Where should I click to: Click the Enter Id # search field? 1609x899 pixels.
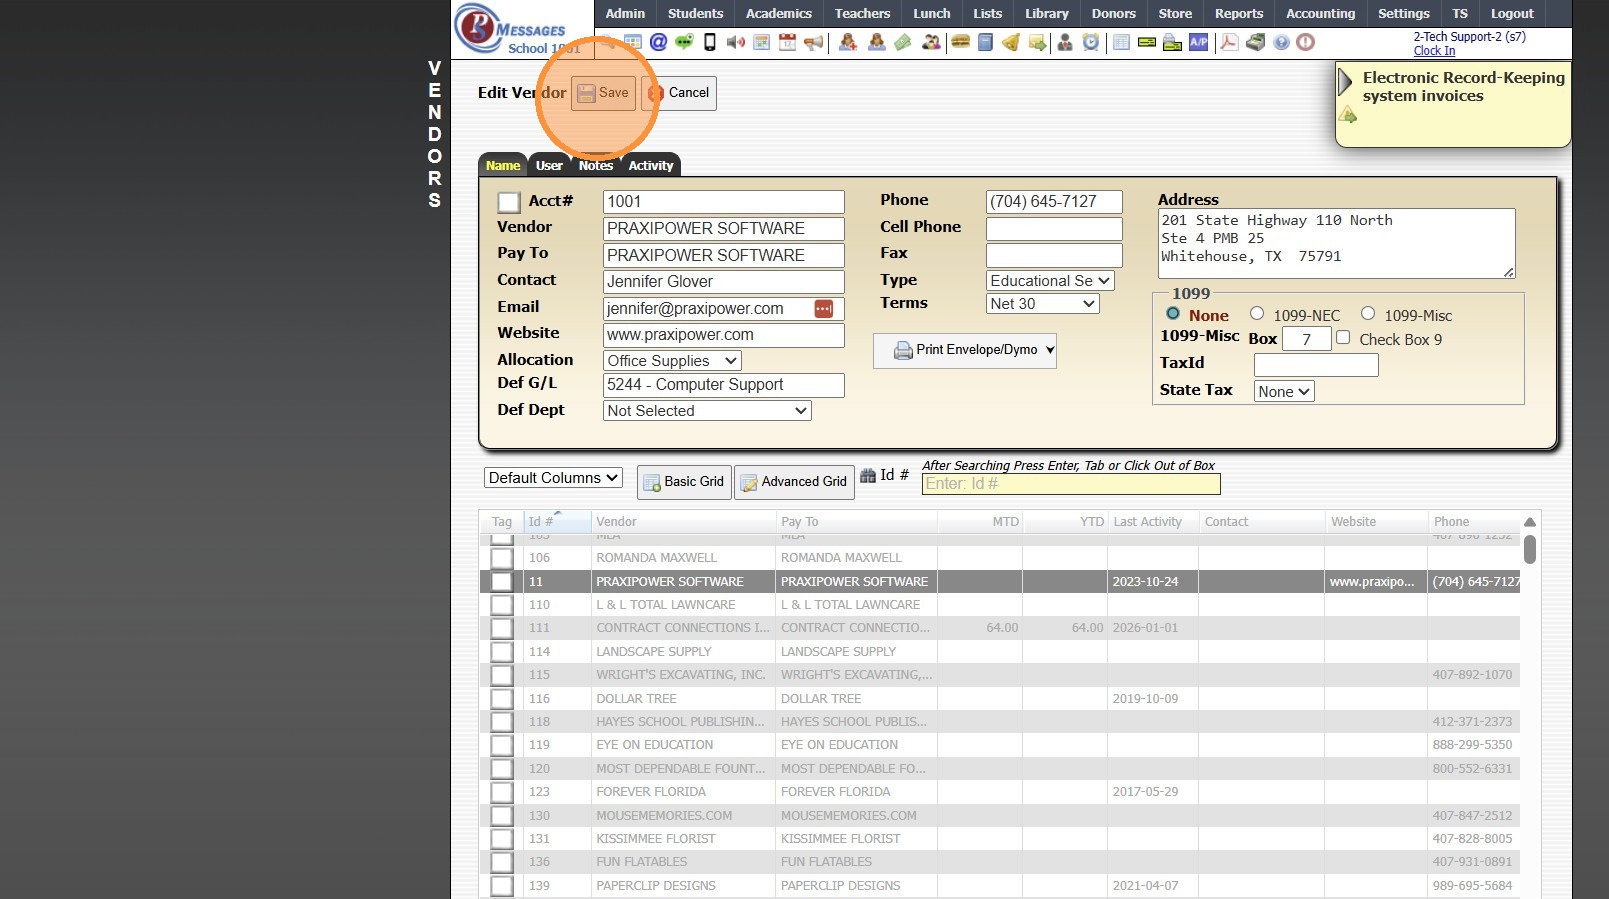coord(1070,484)
